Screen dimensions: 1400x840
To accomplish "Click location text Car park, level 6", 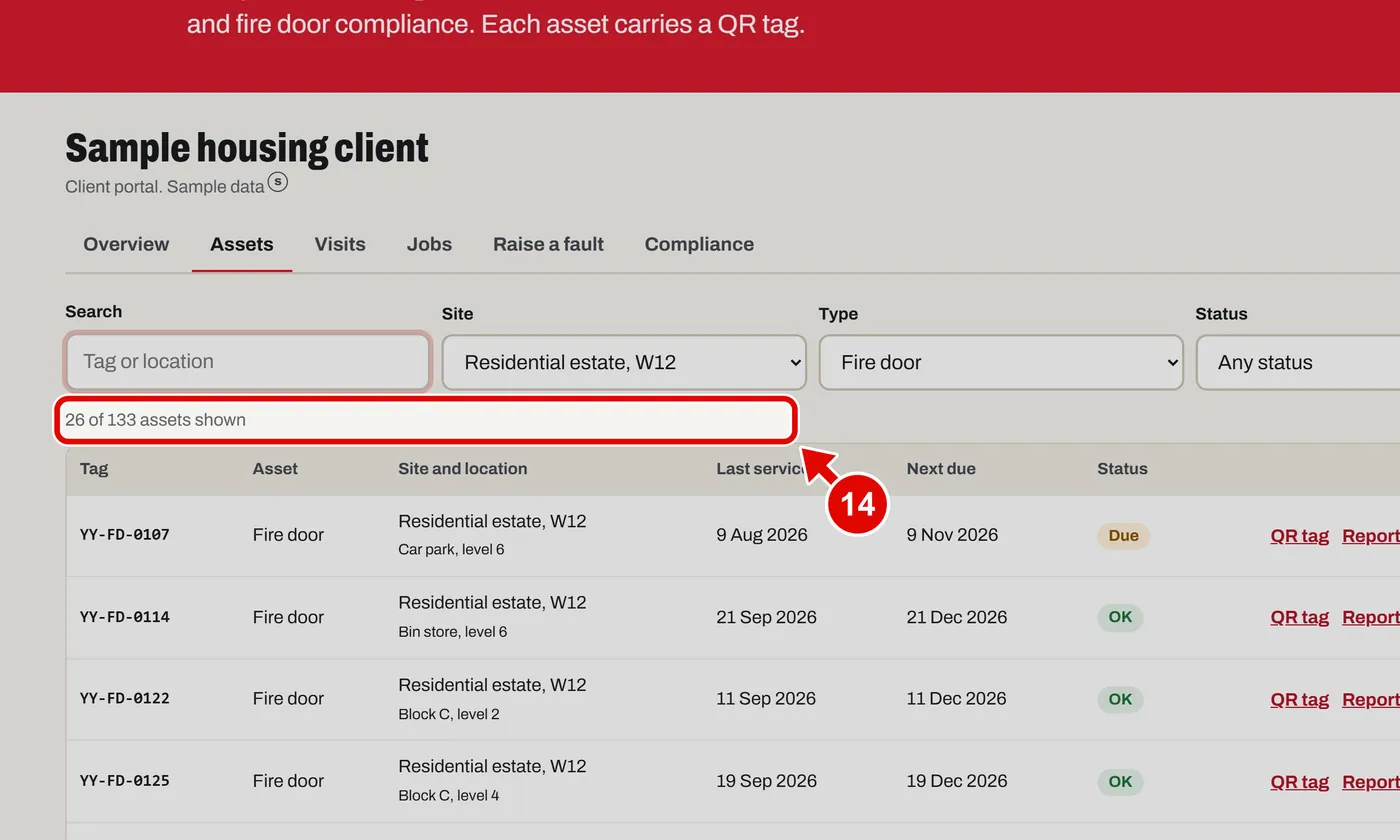I will click(451, 549).
